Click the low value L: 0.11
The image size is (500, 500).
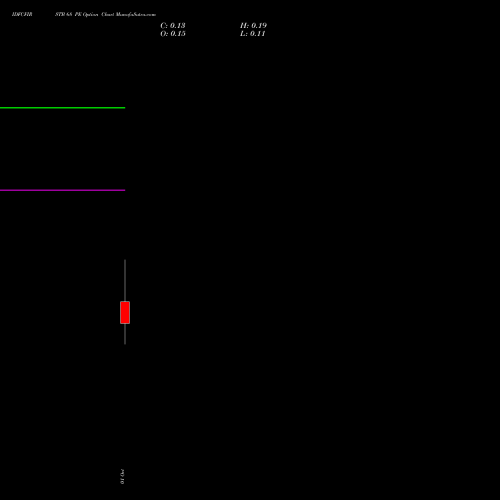coord(253,34)
